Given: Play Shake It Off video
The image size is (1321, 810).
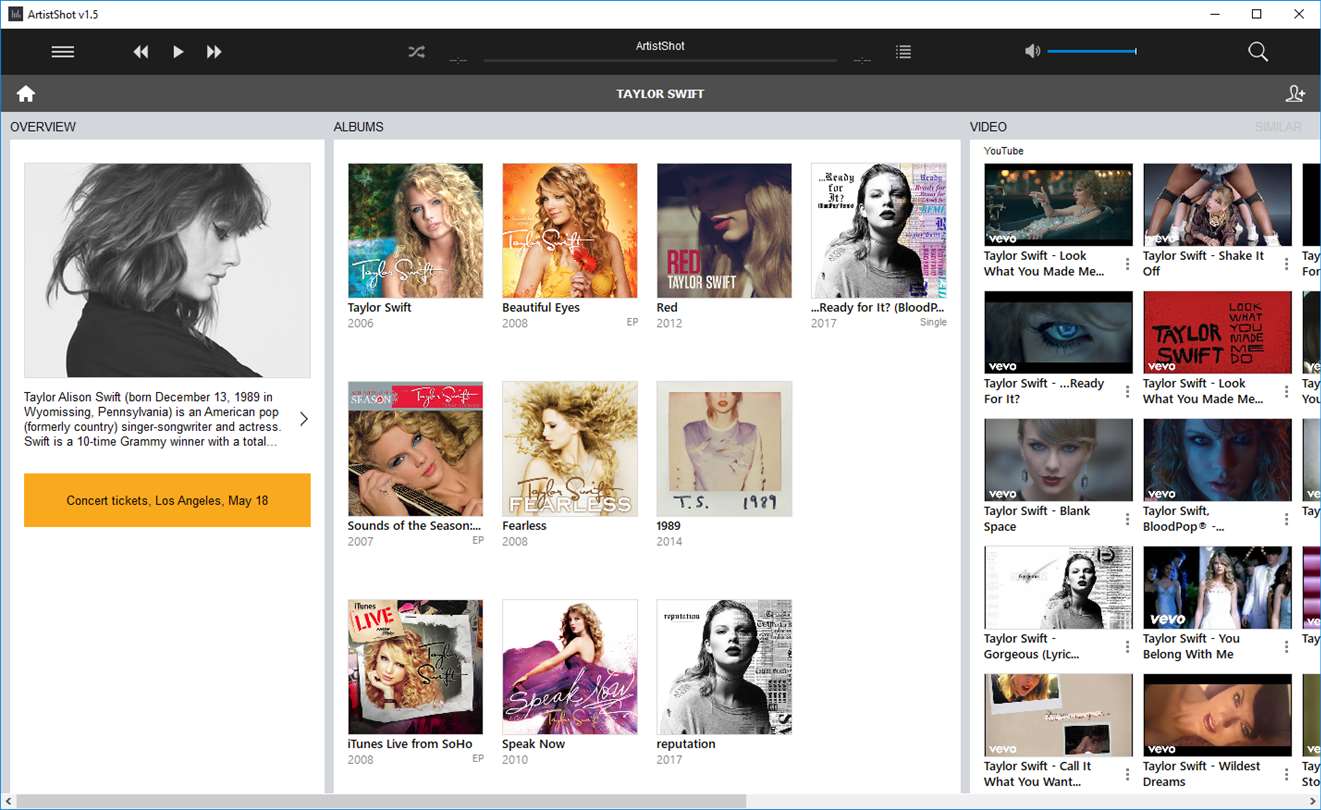Looking at the screenshot, I should click(x=1217, y=205).
